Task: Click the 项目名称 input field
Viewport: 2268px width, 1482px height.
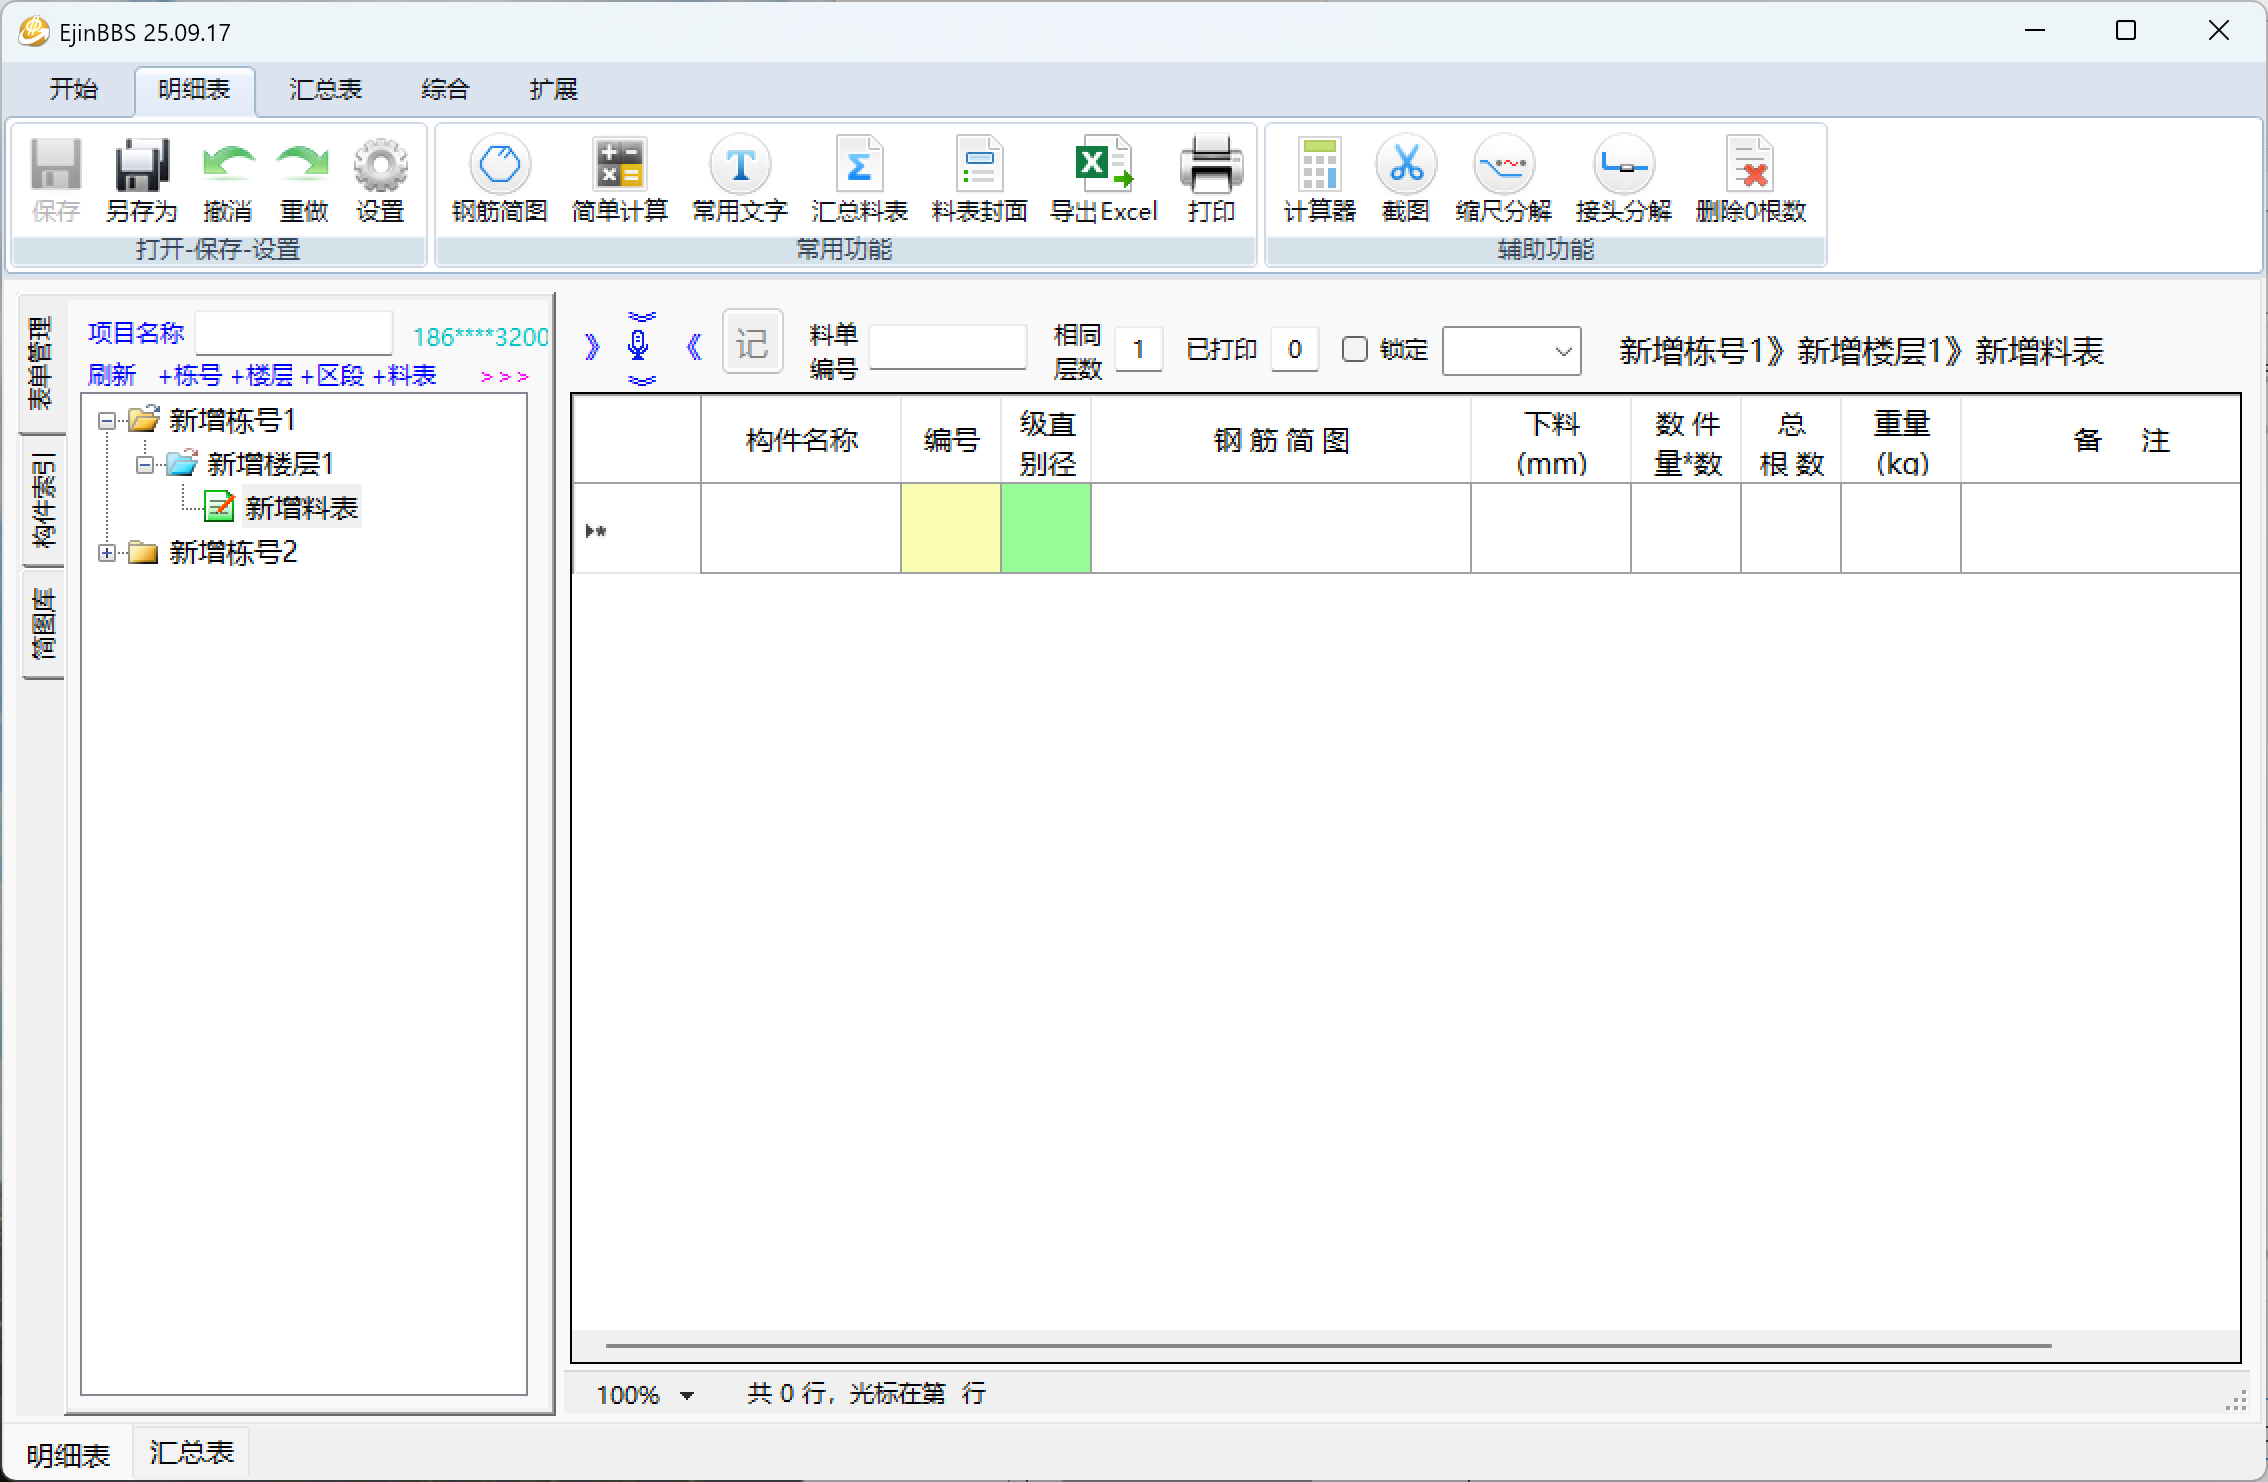Action: (294, 333)
